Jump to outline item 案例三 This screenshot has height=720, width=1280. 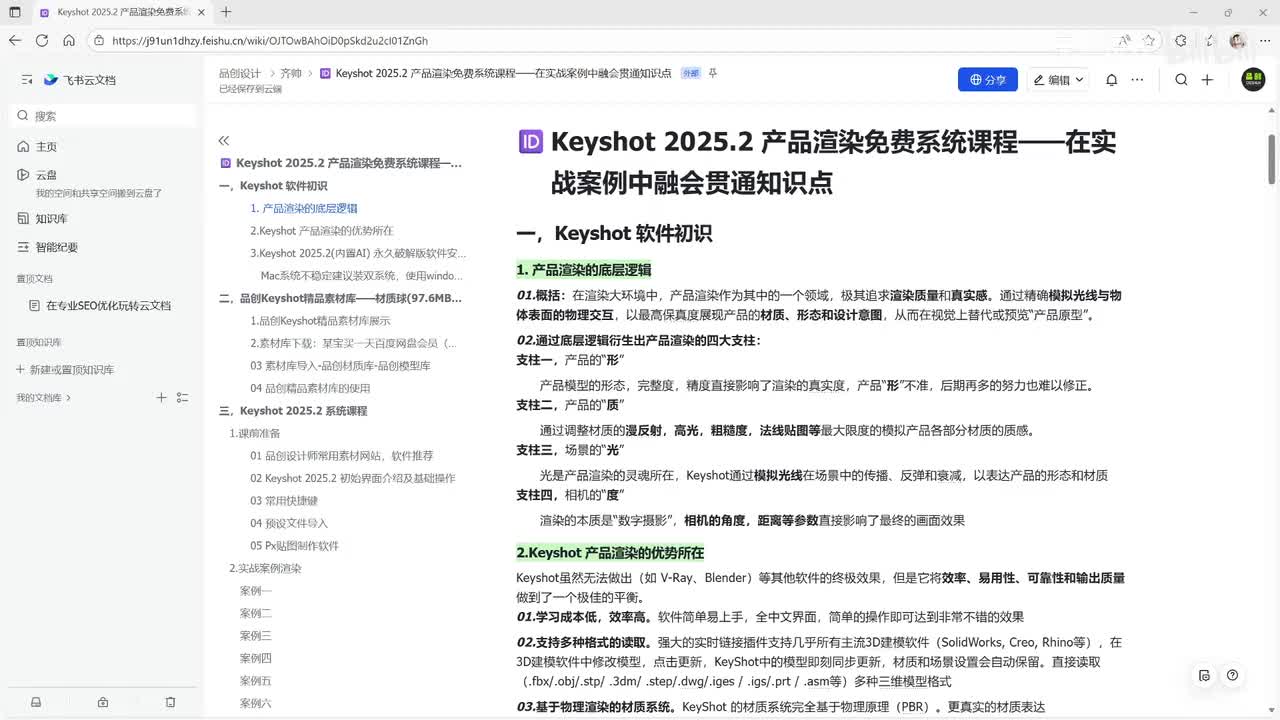[255, 636]
